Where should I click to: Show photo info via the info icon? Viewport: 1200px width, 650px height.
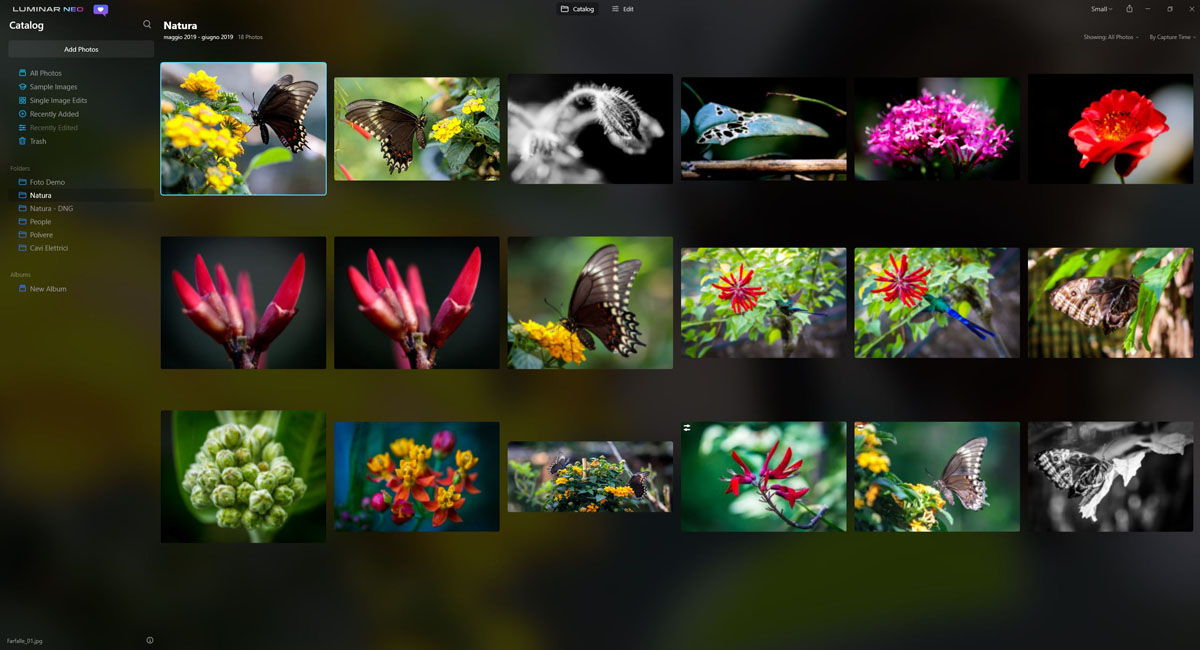tap(150, 640)
